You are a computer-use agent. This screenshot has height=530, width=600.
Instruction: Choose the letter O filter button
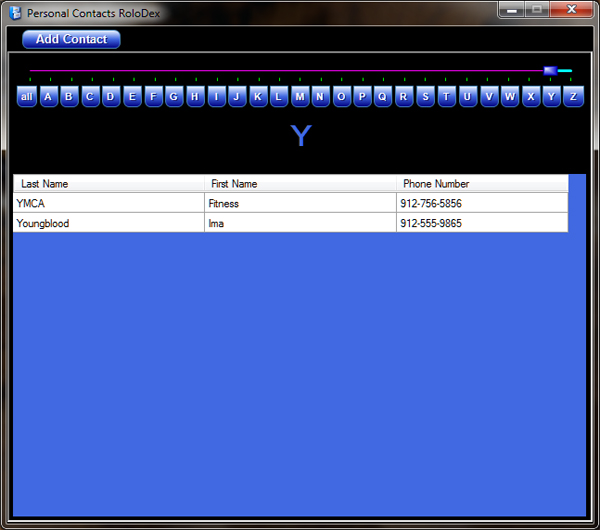point(342,96)
